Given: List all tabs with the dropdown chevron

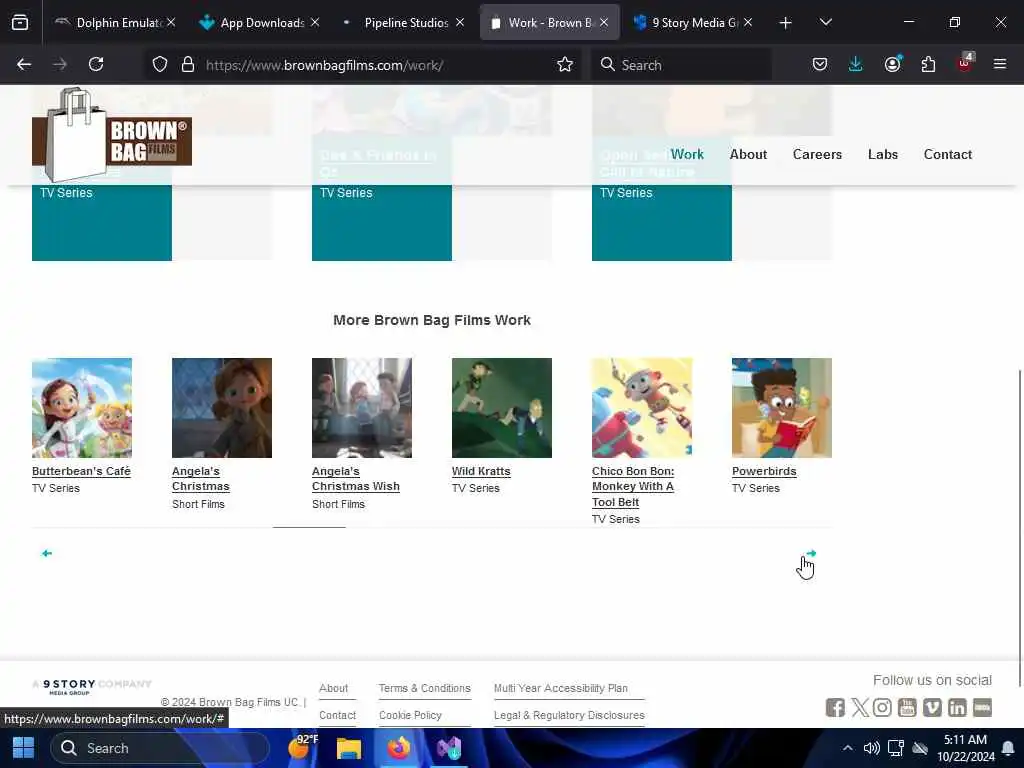Looking at the screenshot, I should pyautogui.click(x=825, y=23).
